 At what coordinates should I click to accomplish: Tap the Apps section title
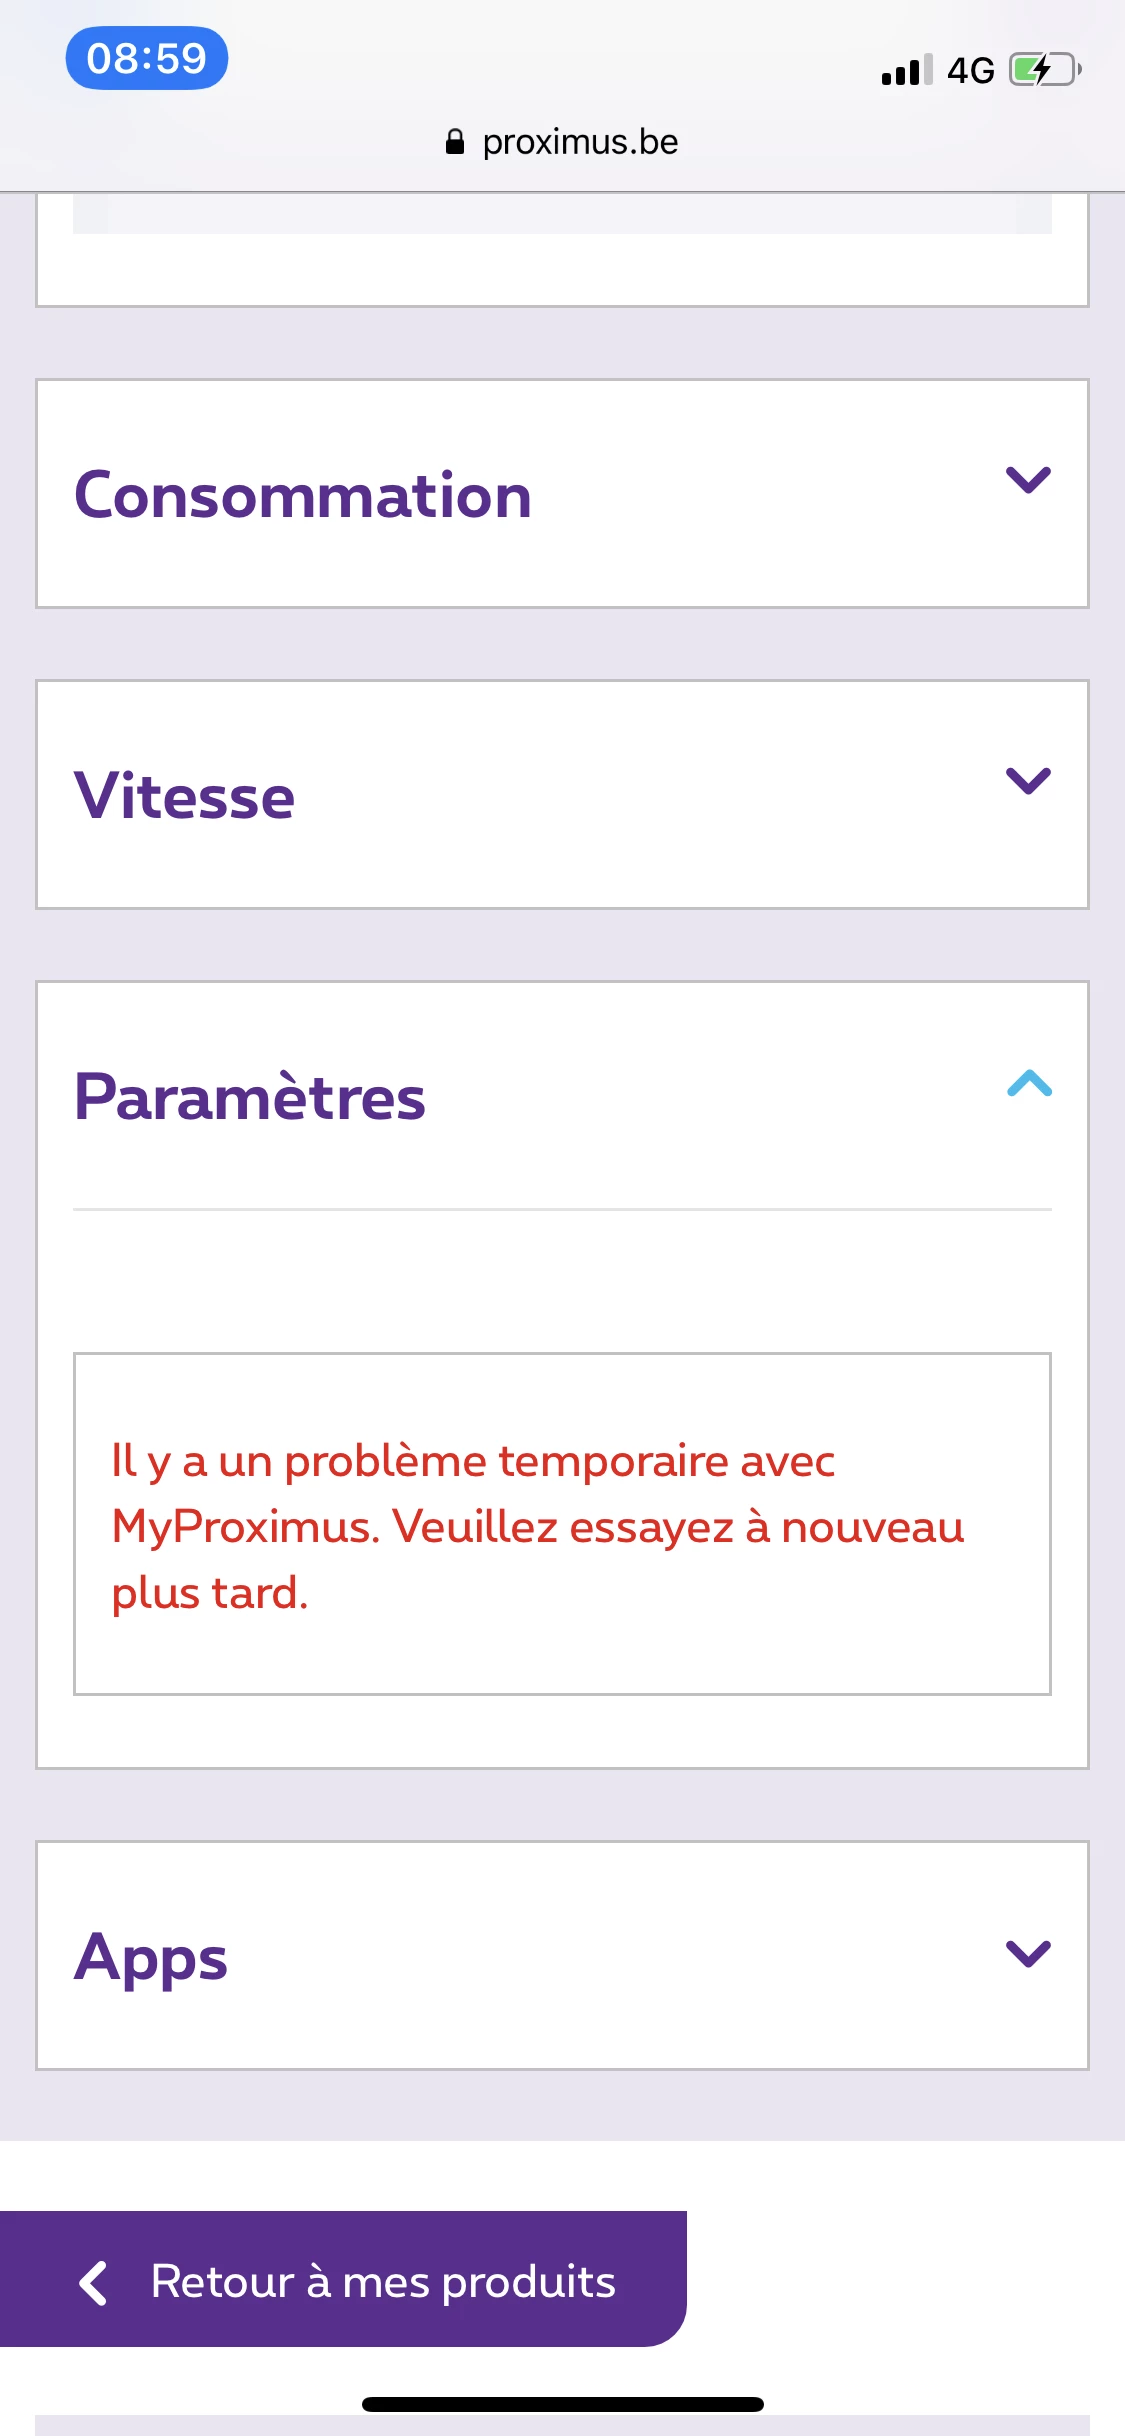point(151,1958)
